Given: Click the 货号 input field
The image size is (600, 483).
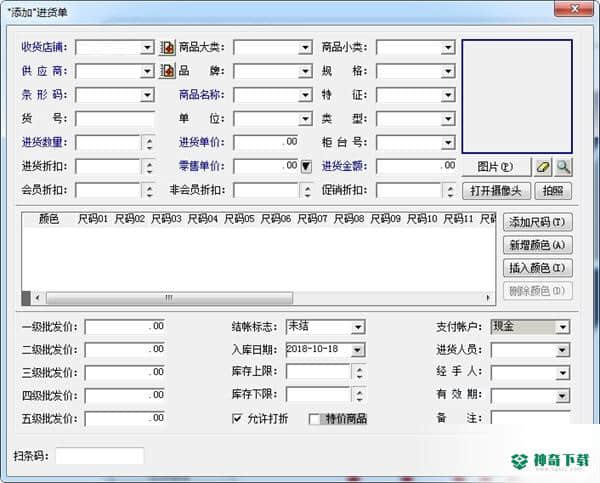Looking at the screenshot, I should point(115,119).
